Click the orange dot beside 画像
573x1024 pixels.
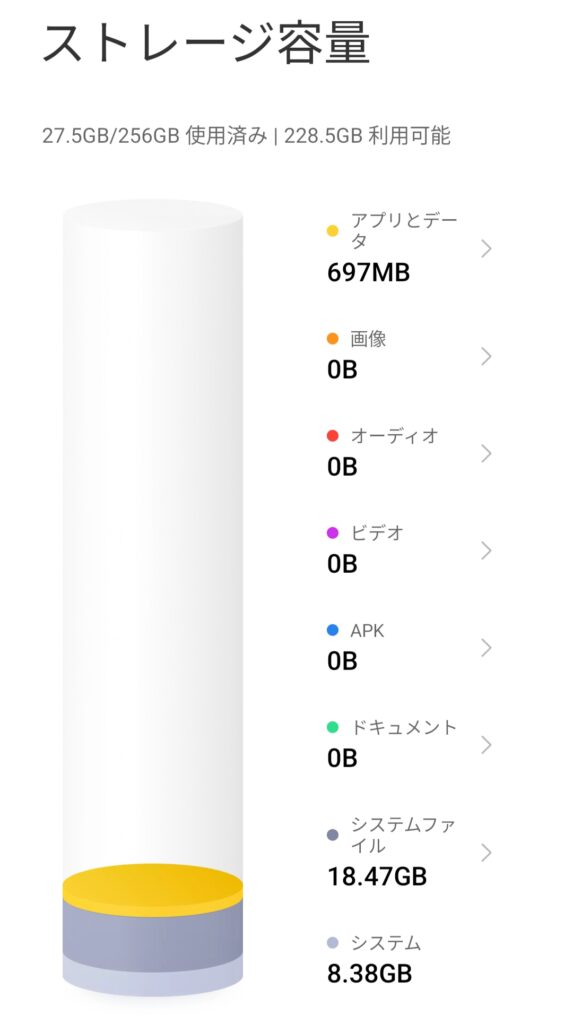333,338
